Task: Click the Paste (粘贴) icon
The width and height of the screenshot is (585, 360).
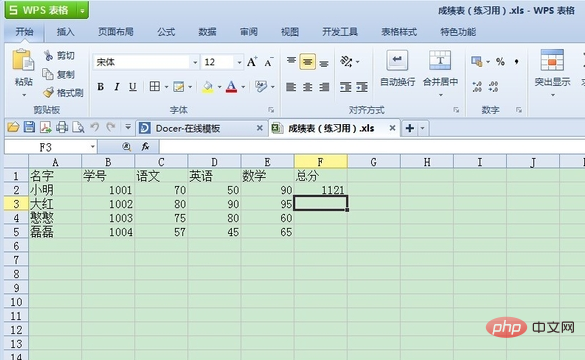Action: point(23,61)
